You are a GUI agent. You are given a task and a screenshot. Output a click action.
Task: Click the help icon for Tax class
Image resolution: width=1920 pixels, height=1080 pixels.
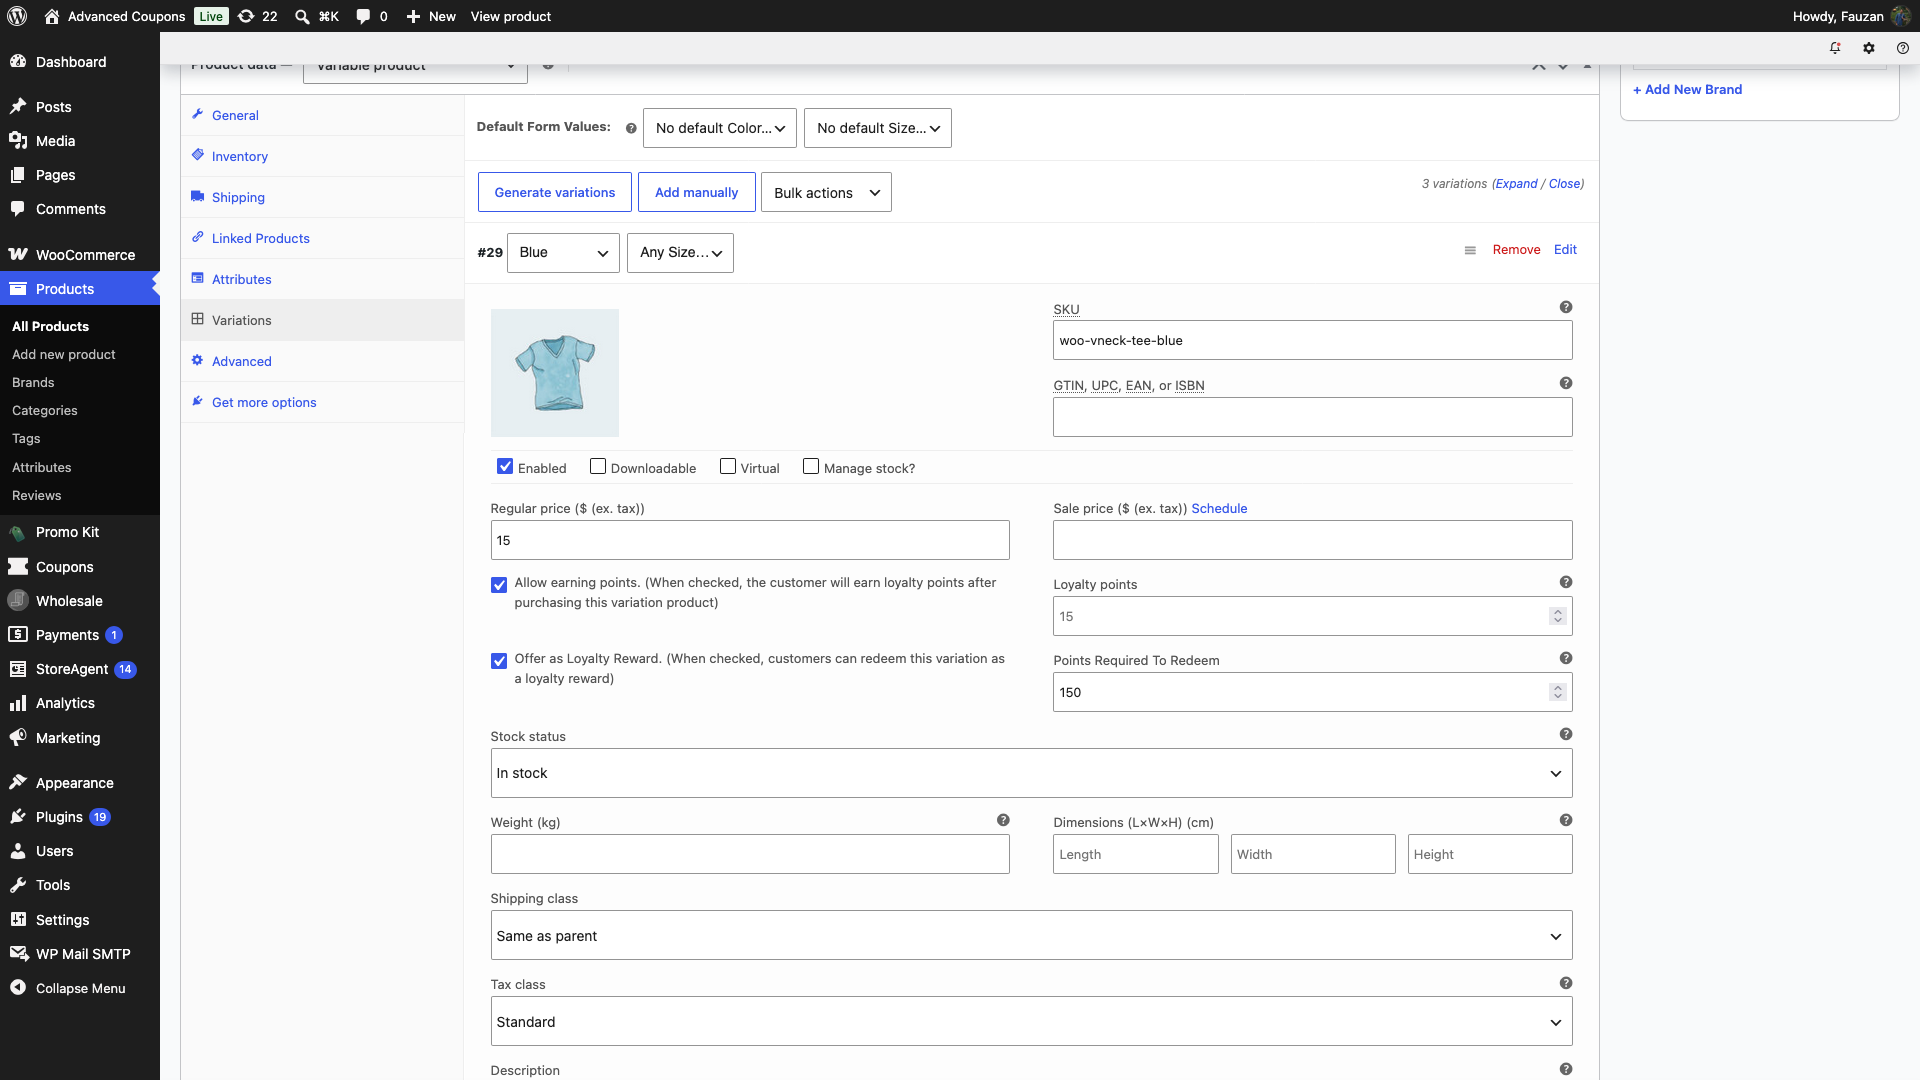(1566, 984)
